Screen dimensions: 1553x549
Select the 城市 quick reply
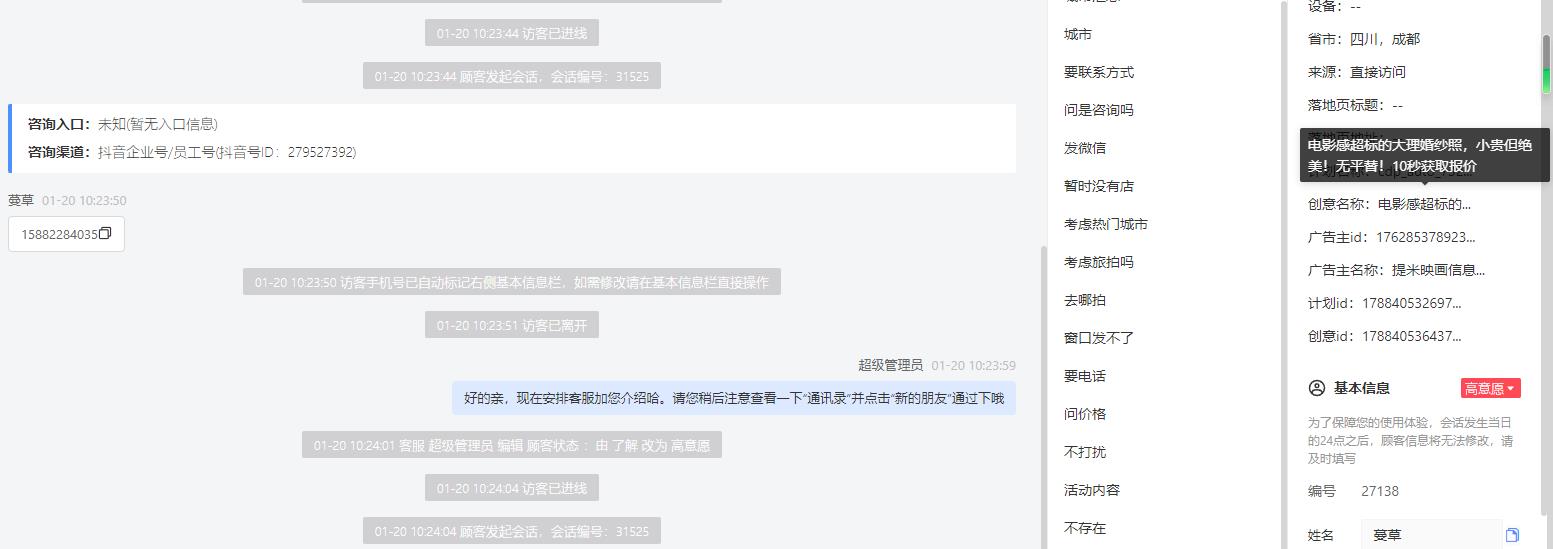pos(1078,34)
